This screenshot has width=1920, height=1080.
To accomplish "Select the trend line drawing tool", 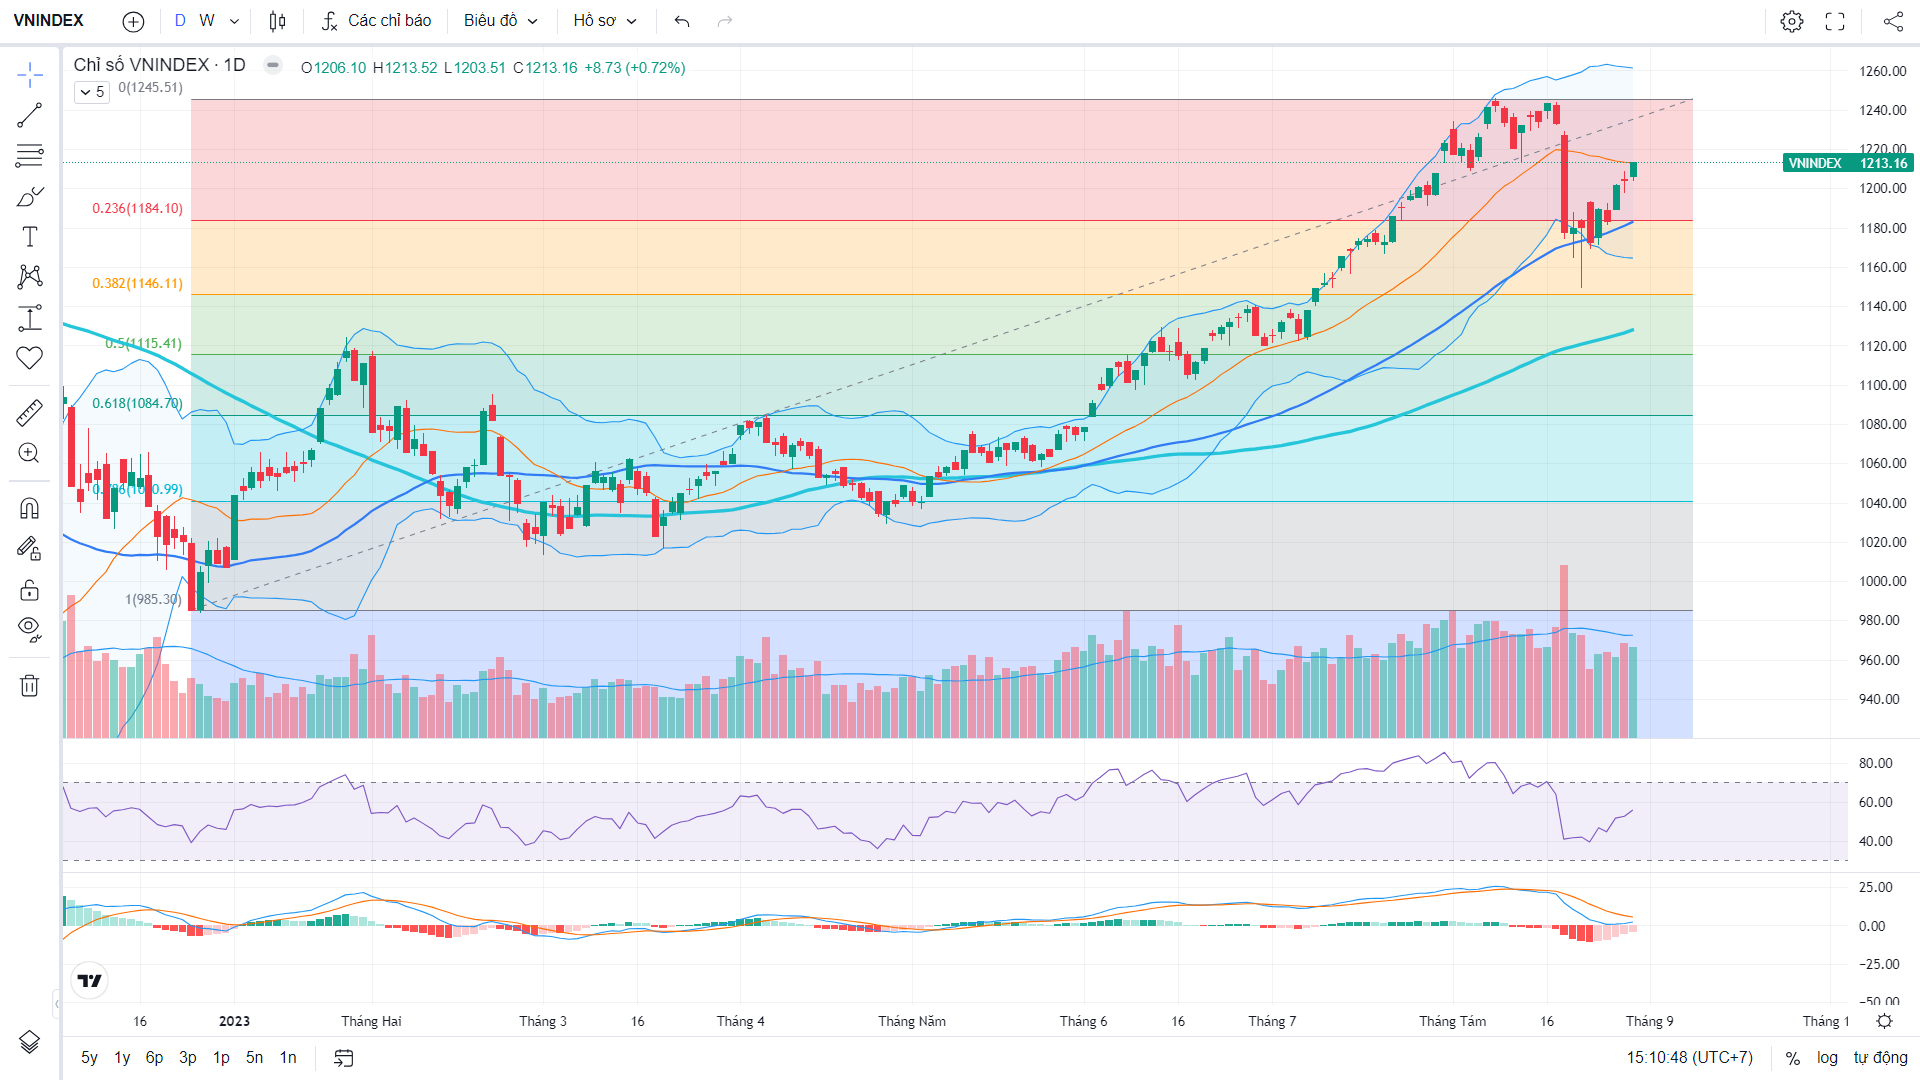I will click(29, 115).
